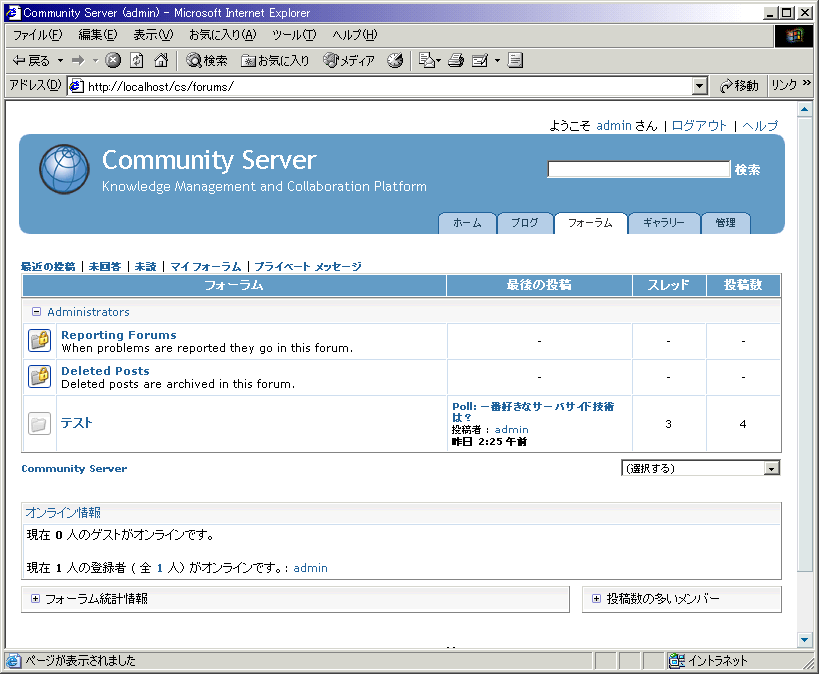Click the Stop loading icon
Screen dimensions: 819x674
point(113,61)
